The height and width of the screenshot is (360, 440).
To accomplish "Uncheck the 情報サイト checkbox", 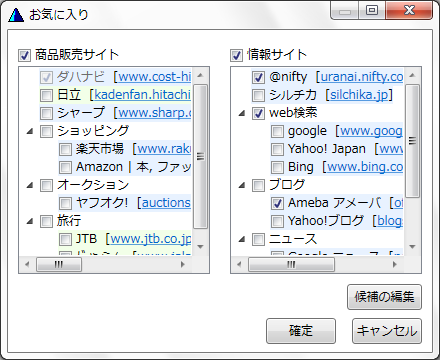I will click(x=236, y=55).
